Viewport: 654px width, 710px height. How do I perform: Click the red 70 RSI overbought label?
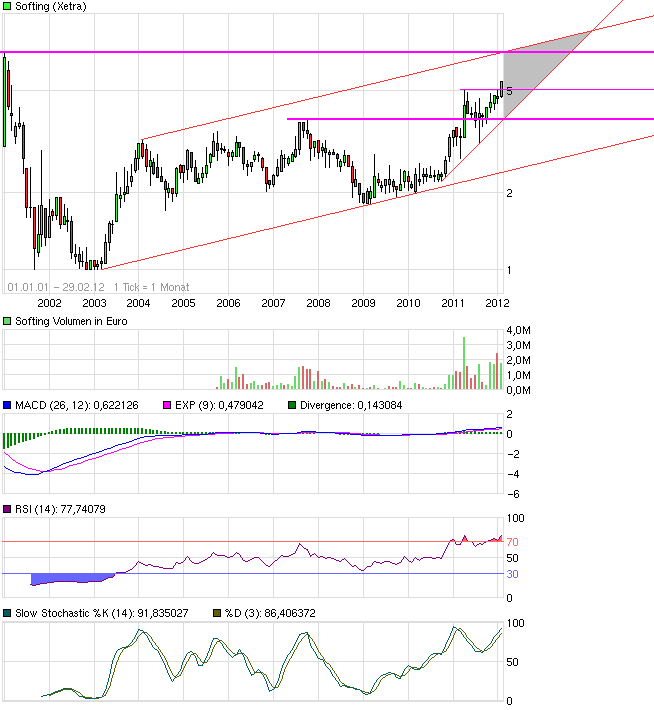512,542
